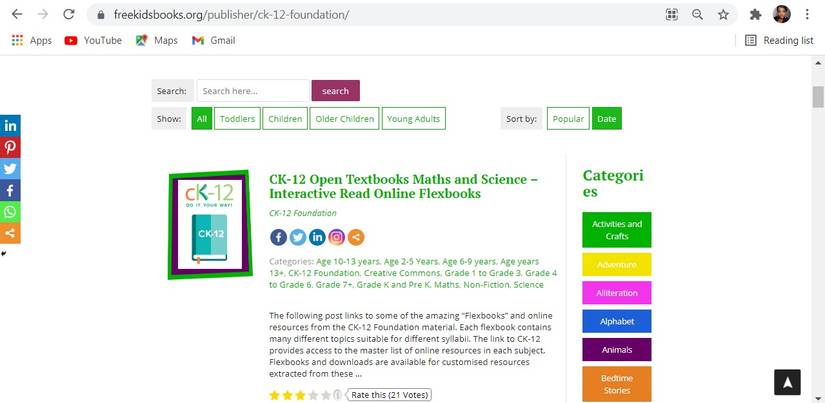This screenshot has height=403, width=825.
Task: Open yellow Adventure category
Action: click(x=617, y=265)
